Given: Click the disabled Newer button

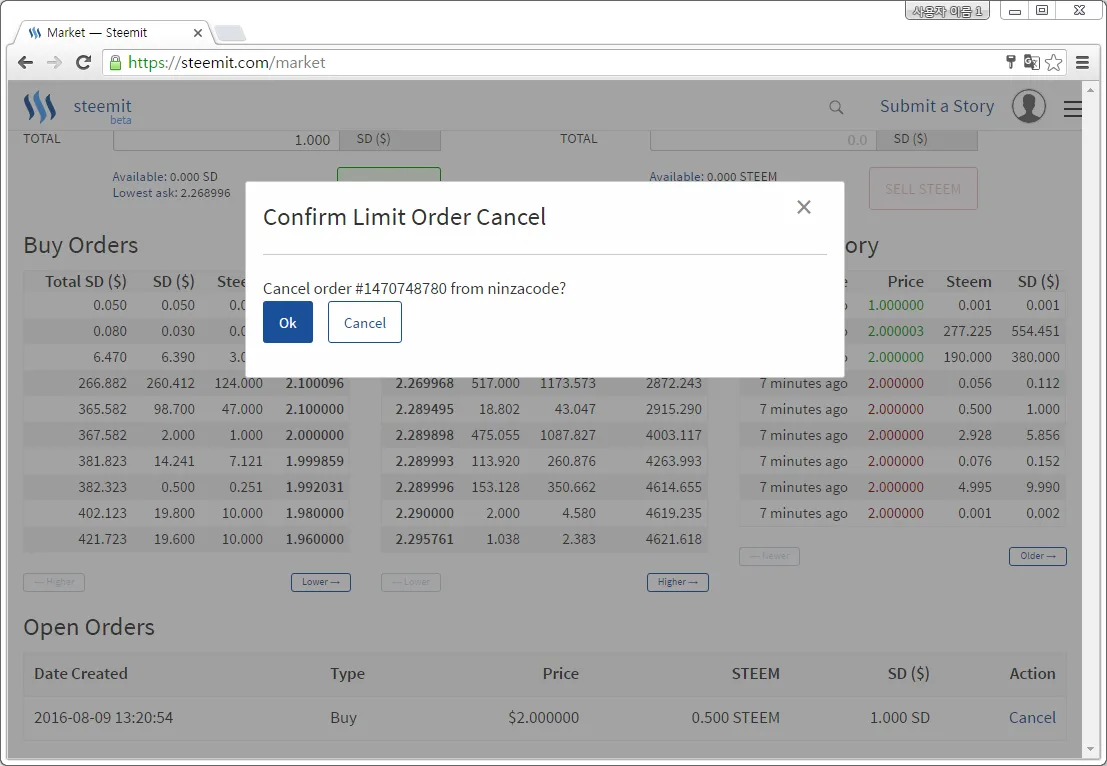Looking at the screenshot, I should pos(770,556).
